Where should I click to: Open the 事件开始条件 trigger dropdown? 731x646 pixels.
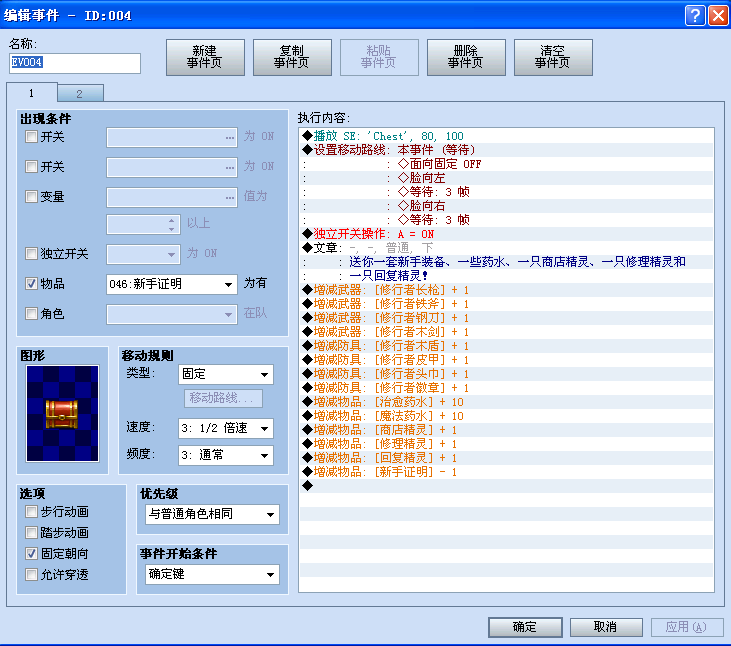212,575
